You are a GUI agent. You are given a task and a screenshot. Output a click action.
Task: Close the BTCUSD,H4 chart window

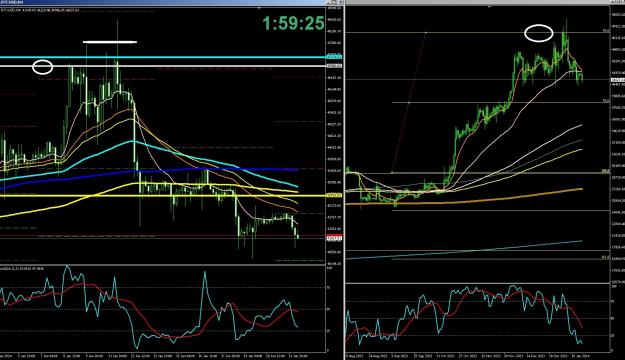[339, 2]
